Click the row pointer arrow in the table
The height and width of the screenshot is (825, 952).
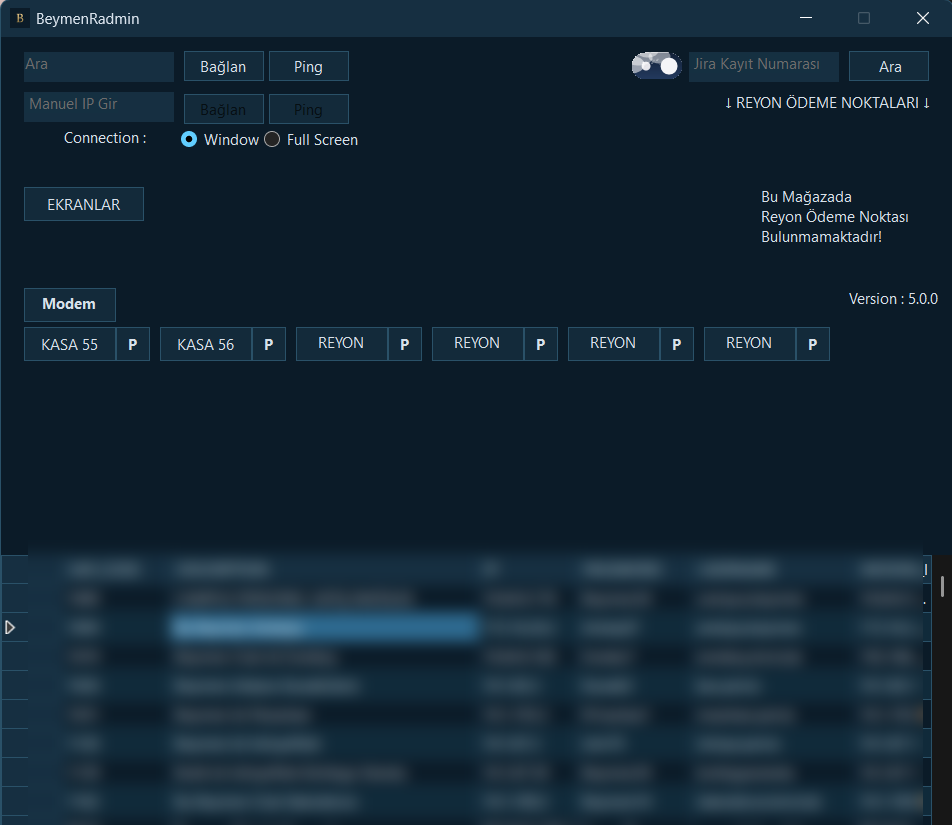pyautogui.click(x=11, y=627)
